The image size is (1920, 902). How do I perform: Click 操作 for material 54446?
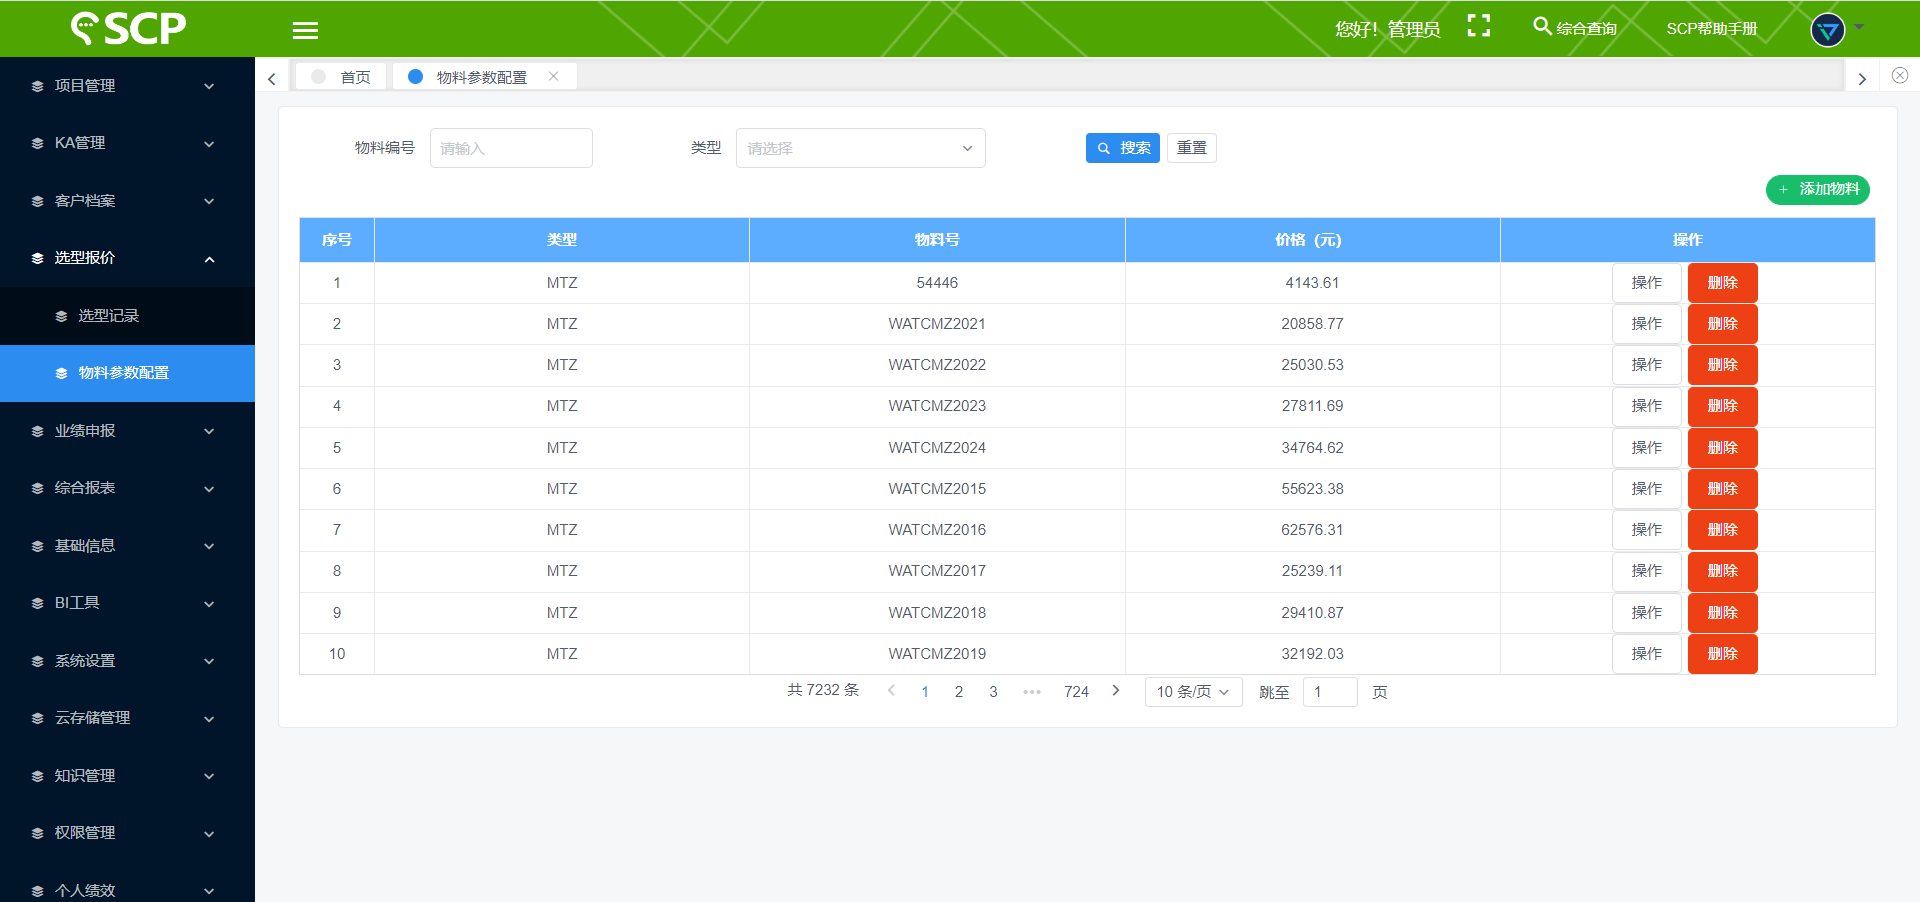click(1646, 283)
